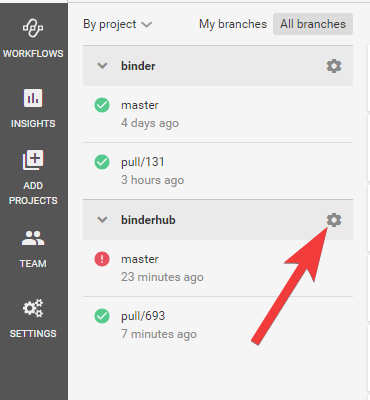370x400 pixels.
Task: Click the Add Projects icon
Action: click(x=33, y=160)
